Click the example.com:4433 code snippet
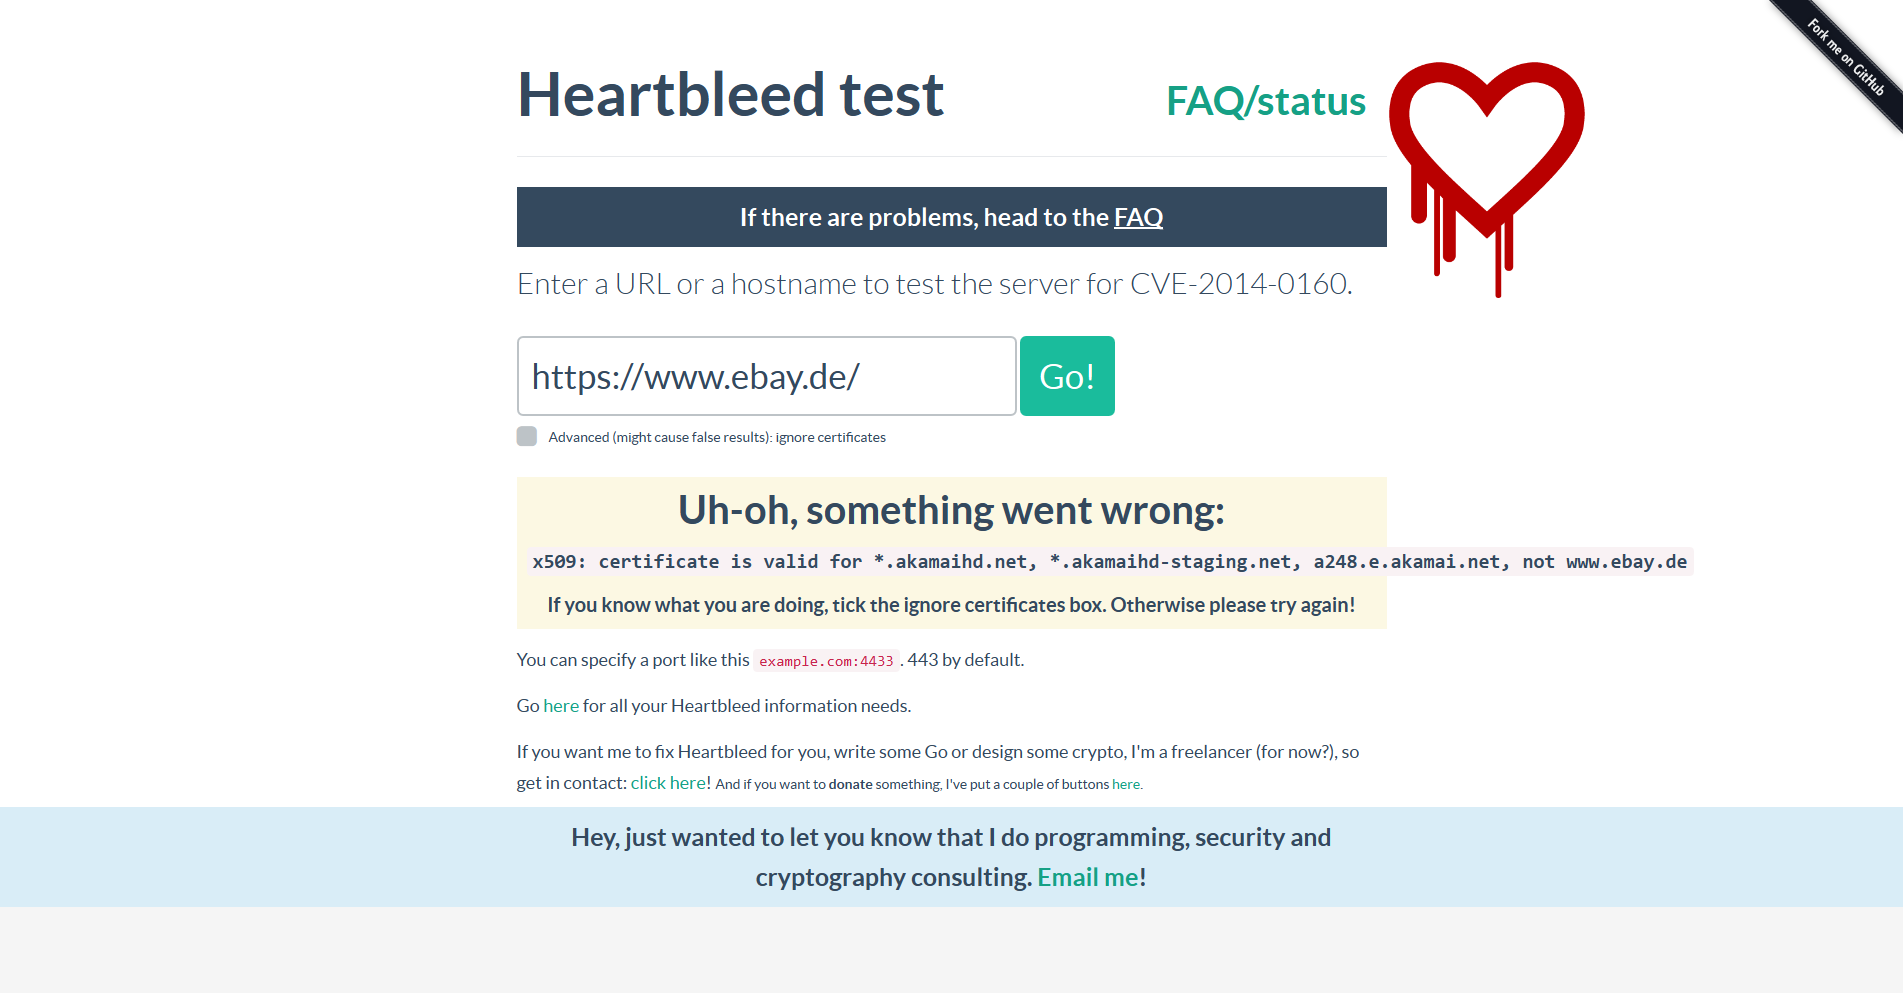Image resolution: width=1903 pixels, height=993 pixels. (x=826, y=661)
